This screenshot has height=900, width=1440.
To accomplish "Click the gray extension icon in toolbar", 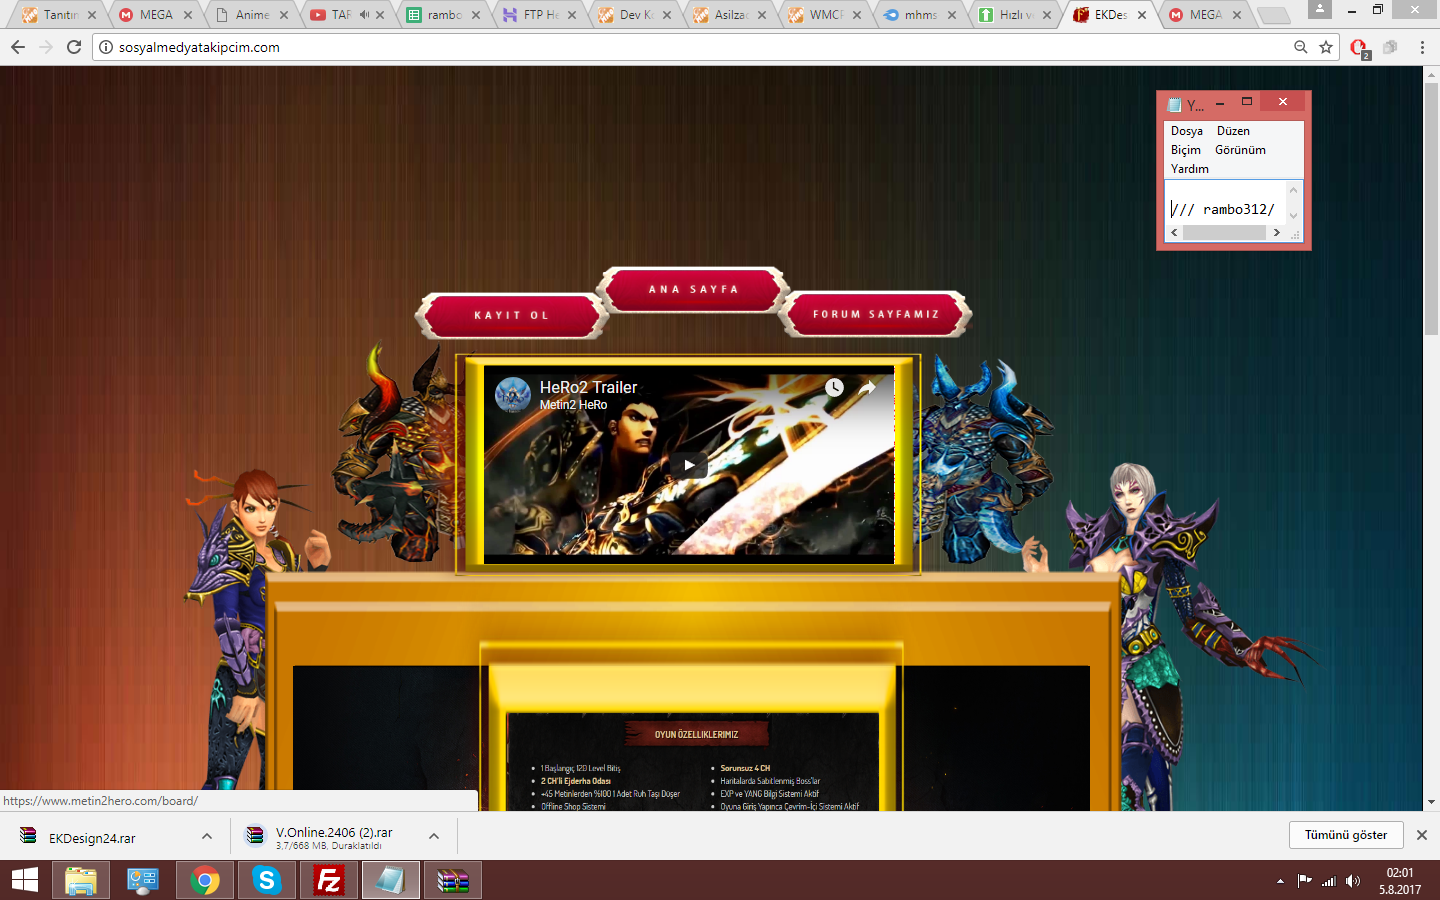I will click(1390, 47).
